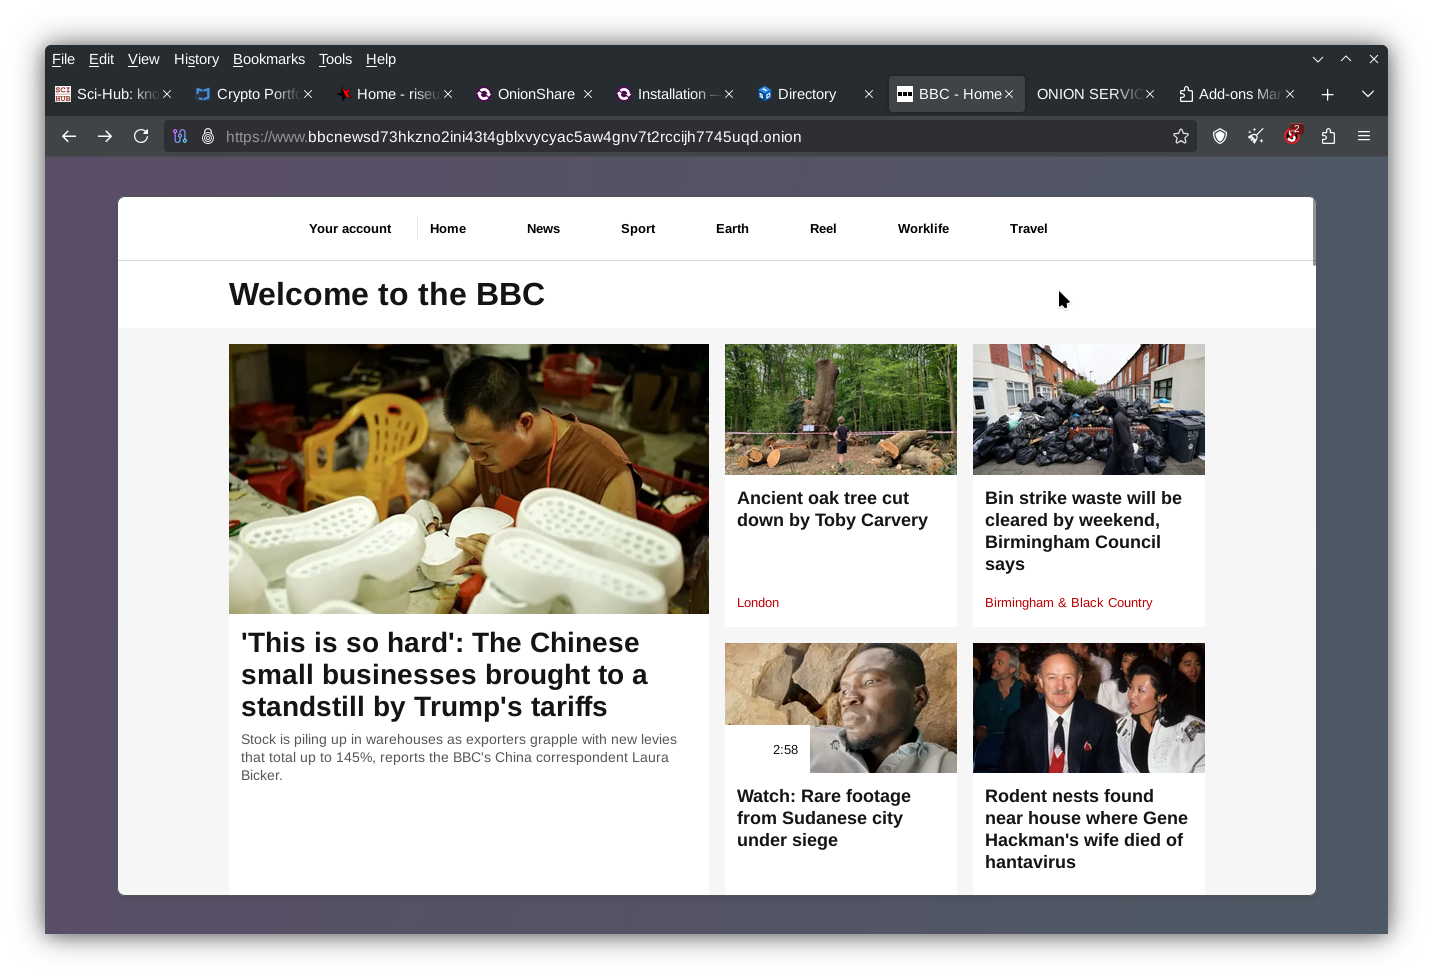Go back to the previous page
The width and height of the screenshot is (1433, 979).
[x=69, y=136]
